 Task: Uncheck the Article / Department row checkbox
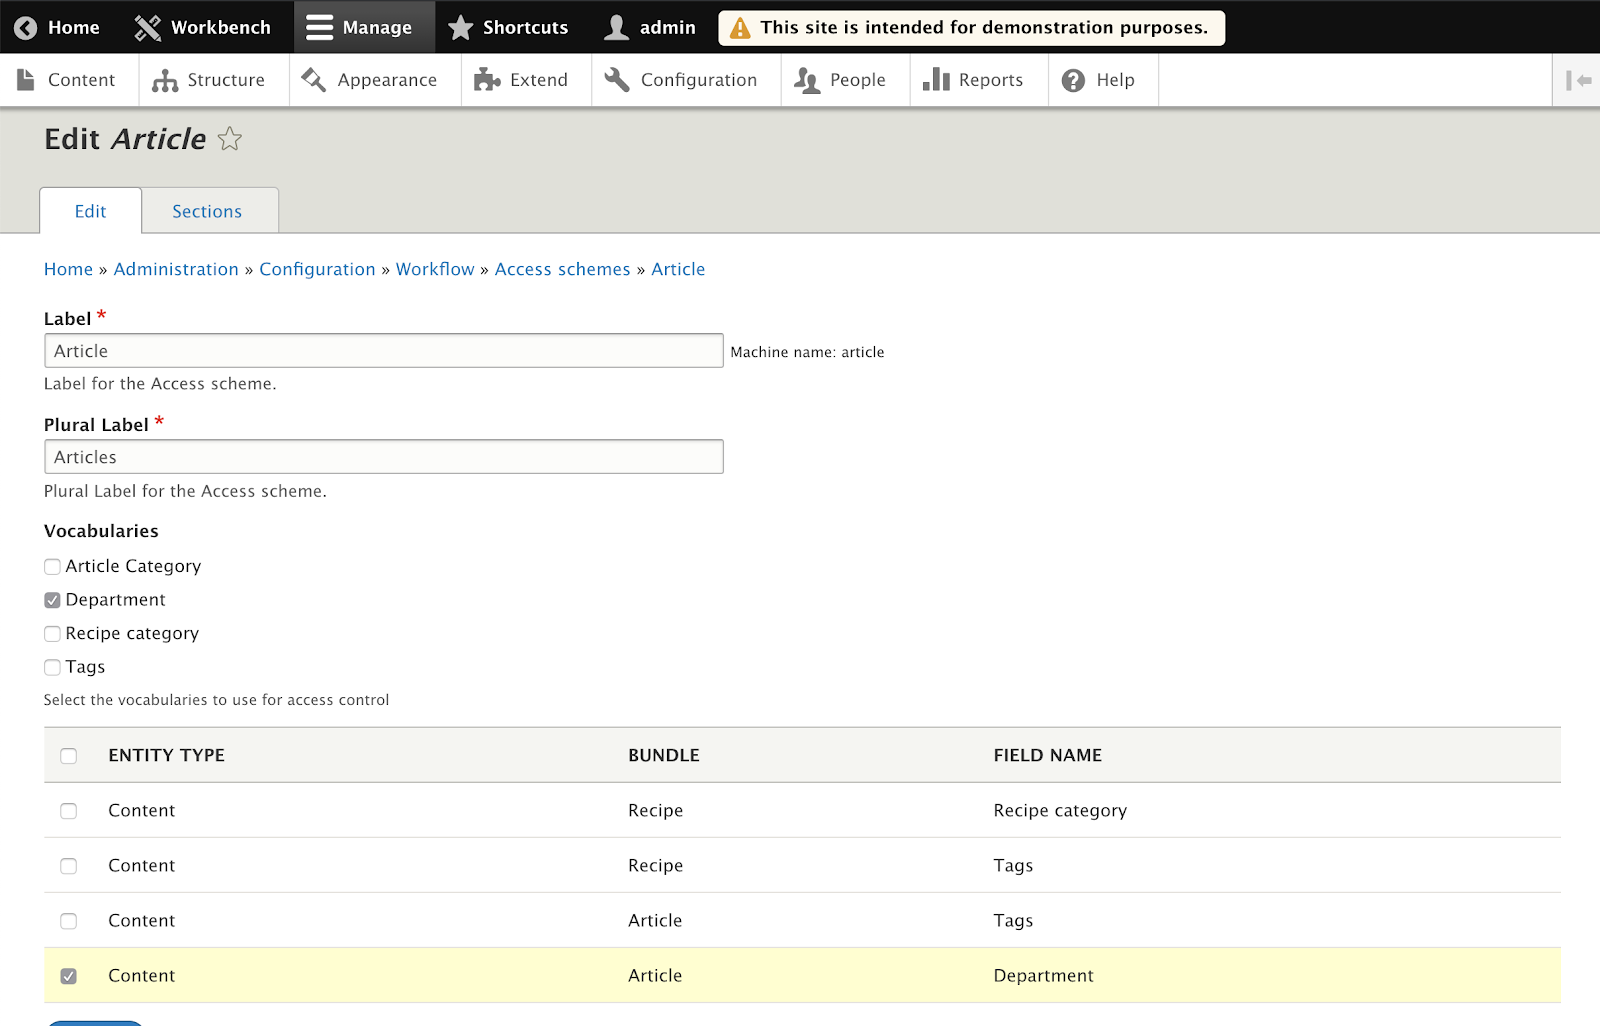(68, 976)
